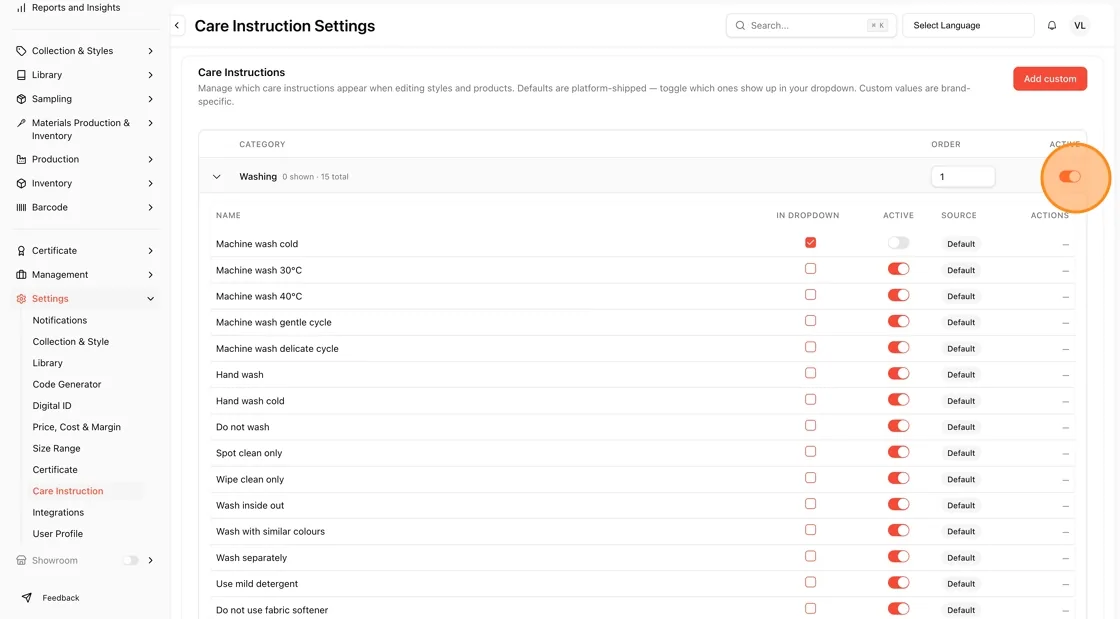Image resolution: width=1120 pixels, height=619 pixels.
Task: Click the Feedback paper plane icon
Action: coord(26,598)
